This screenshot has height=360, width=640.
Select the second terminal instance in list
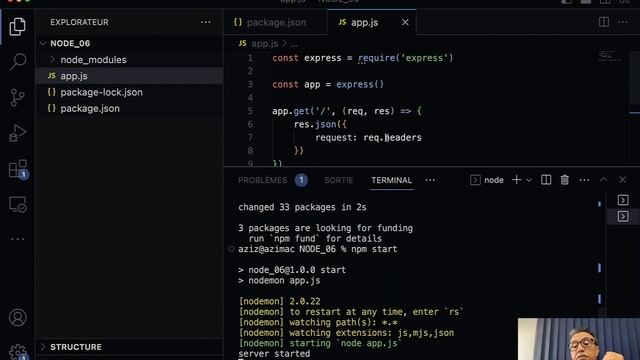tap(623, 216)
